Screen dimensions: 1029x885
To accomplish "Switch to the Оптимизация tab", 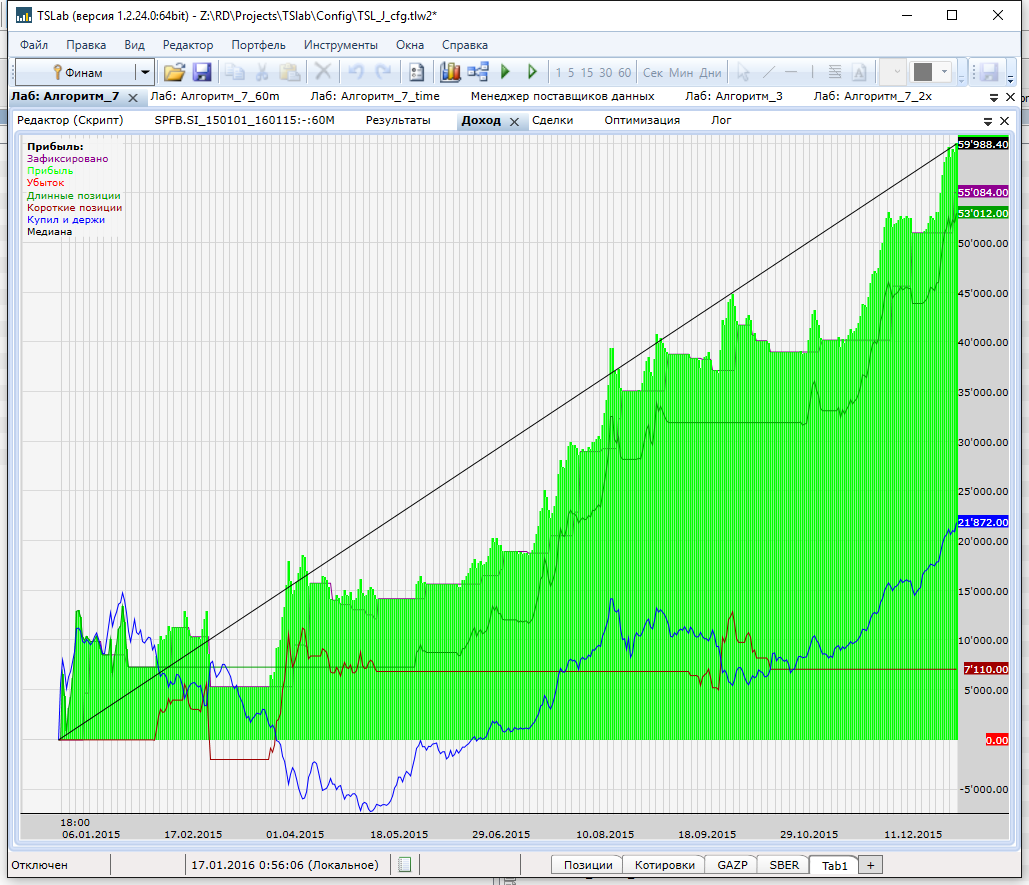I will [642, 120].
